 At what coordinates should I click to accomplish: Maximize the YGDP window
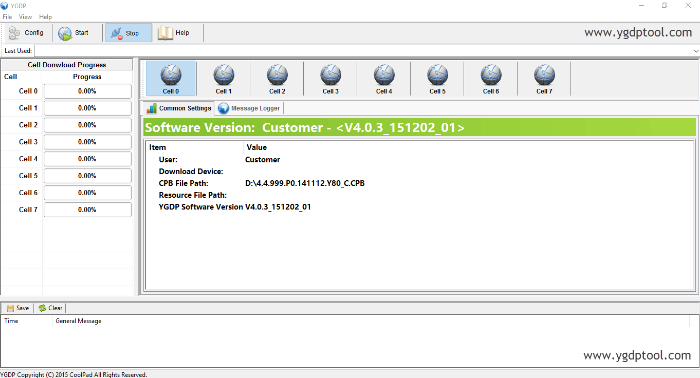tap(664, 5)
